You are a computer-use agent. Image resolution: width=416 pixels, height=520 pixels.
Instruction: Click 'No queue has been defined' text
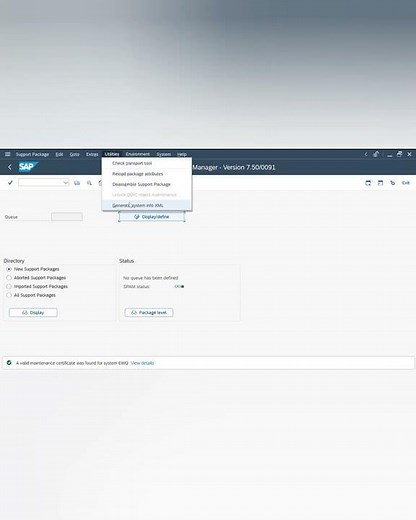click(151, 278)
